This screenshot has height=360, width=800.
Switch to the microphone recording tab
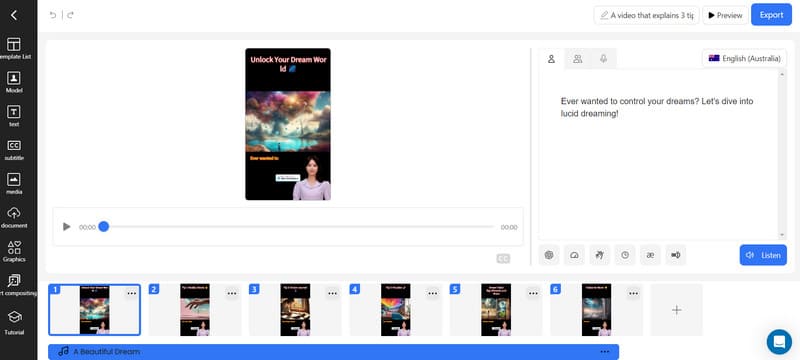pyautogui.click(x=604, y=59)
